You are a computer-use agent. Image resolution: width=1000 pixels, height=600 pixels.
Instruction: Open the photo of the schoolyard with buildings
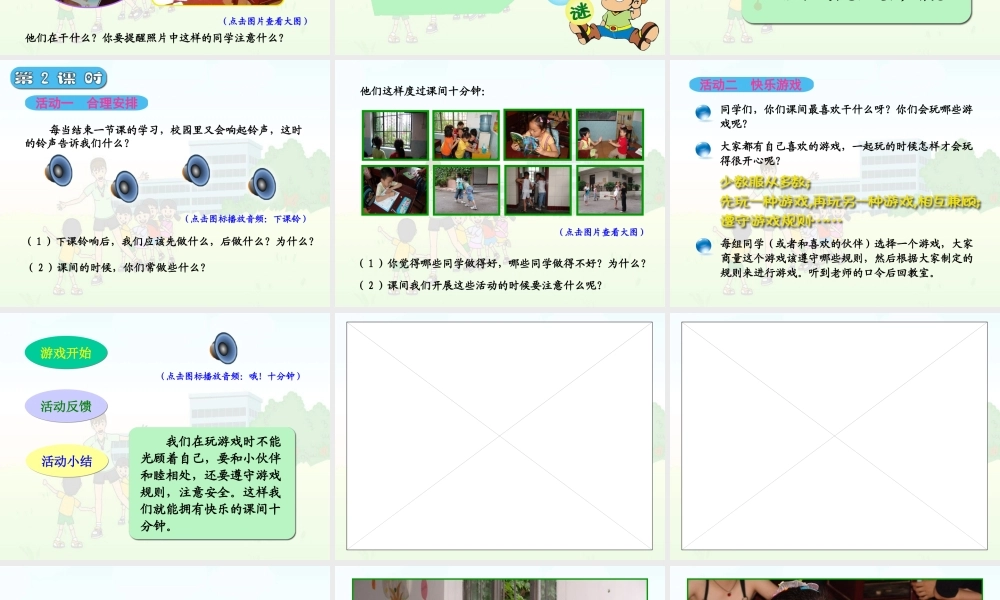coord(610,191)
